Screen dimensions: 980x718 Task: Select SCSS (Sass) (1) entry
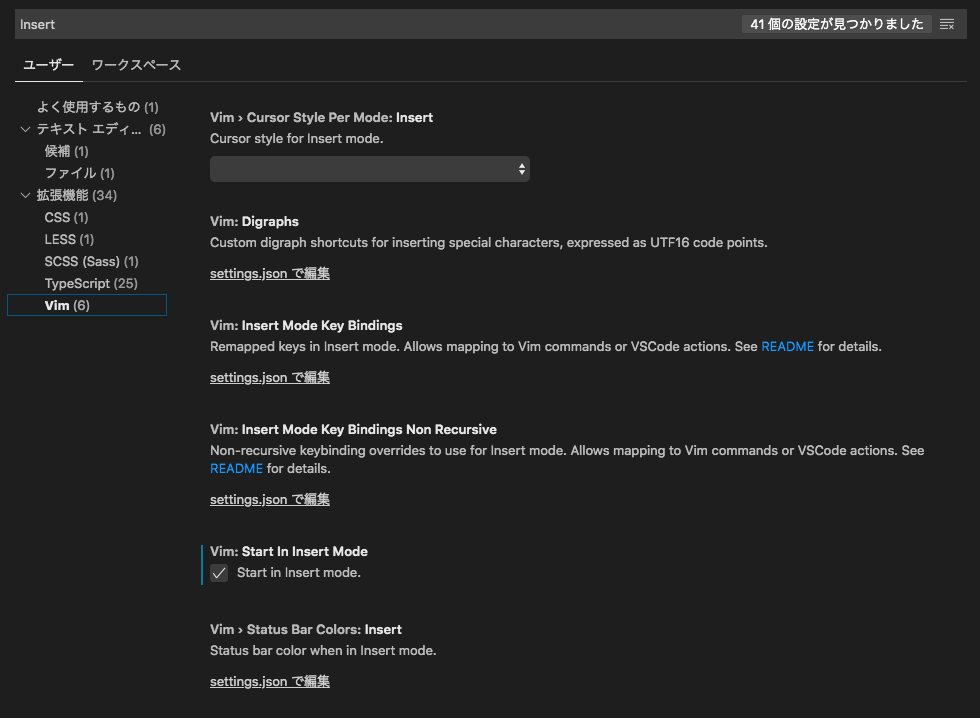pos(91,261)
